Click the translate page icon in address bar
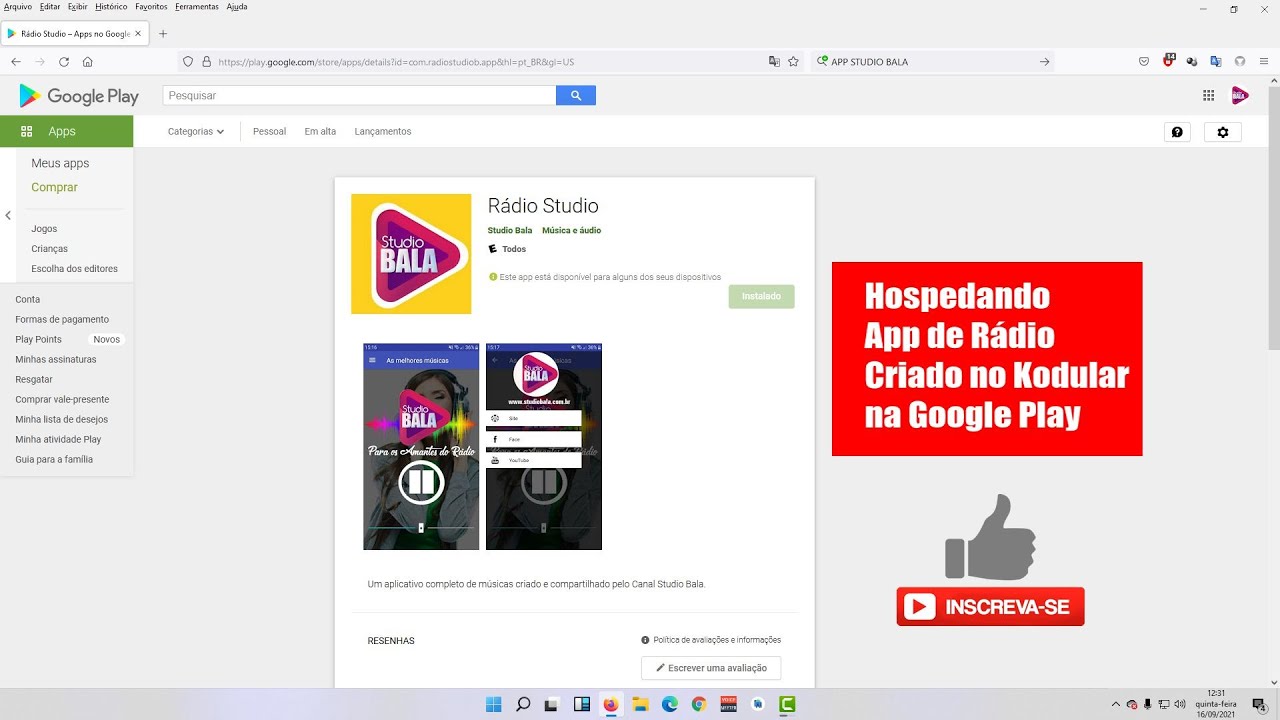 pyautogui.click(x=774, y=62)
